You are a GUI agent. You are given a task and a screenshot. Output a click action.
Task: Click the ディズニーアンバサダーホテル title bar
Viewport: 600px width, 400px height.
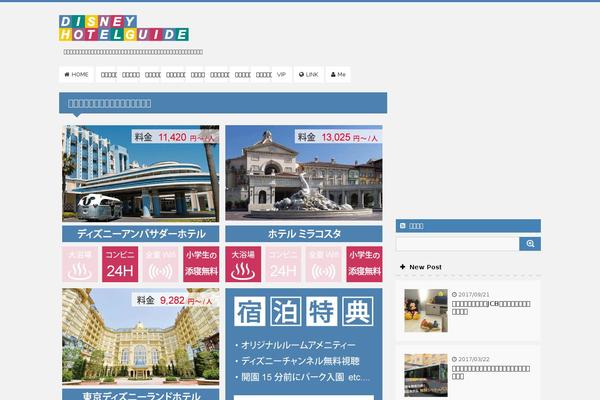point(141,233)
